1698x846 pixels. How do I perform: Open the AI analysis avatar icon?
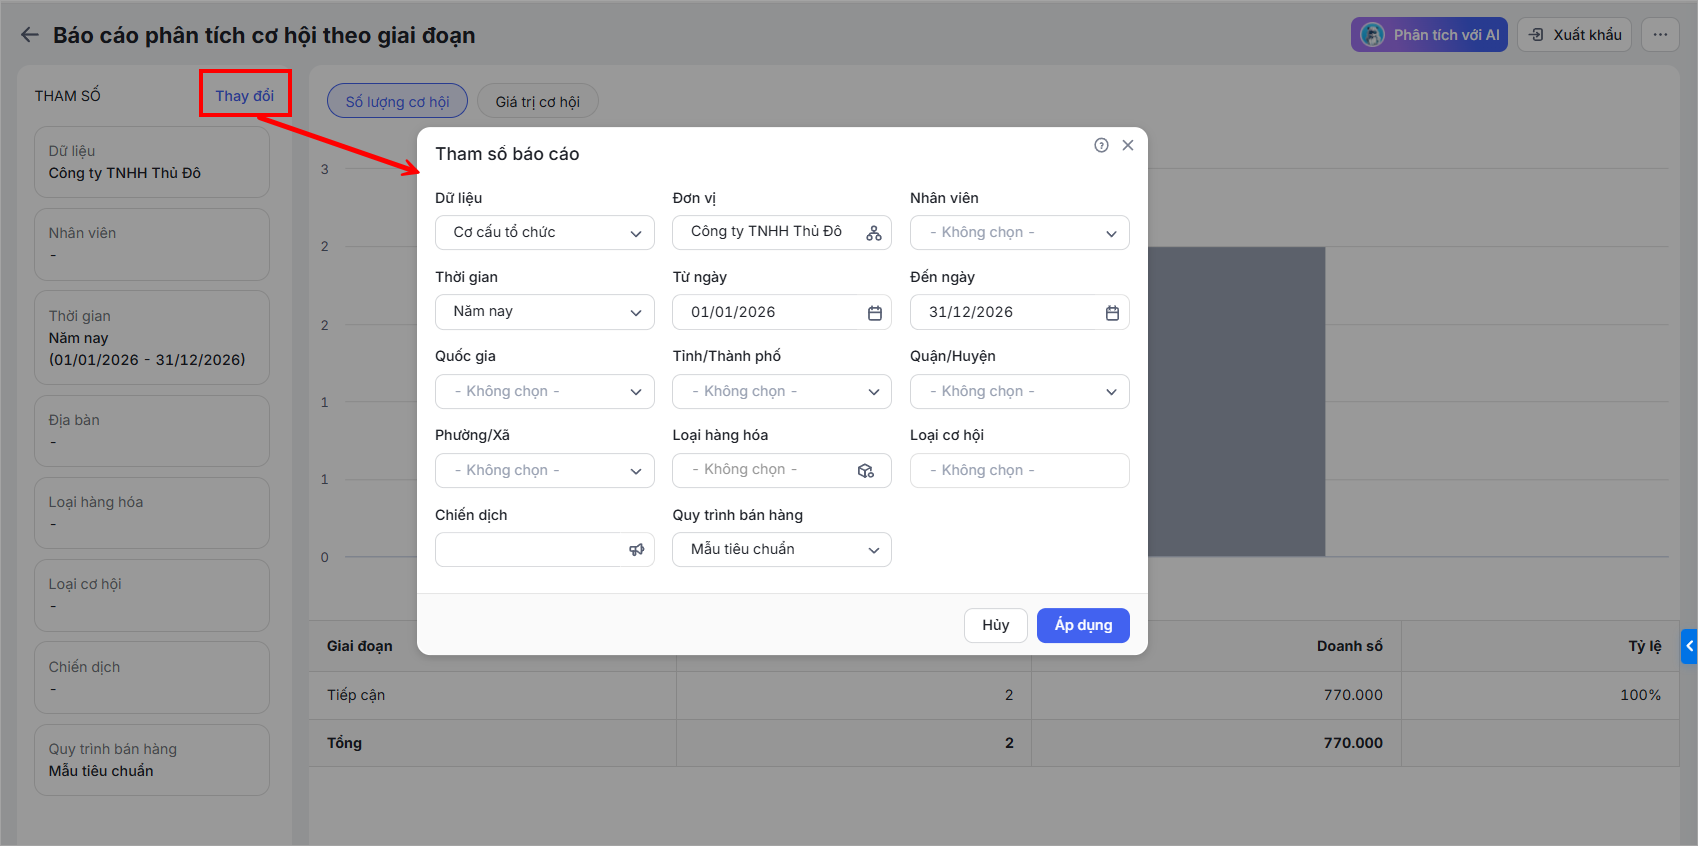(1373, 35)
